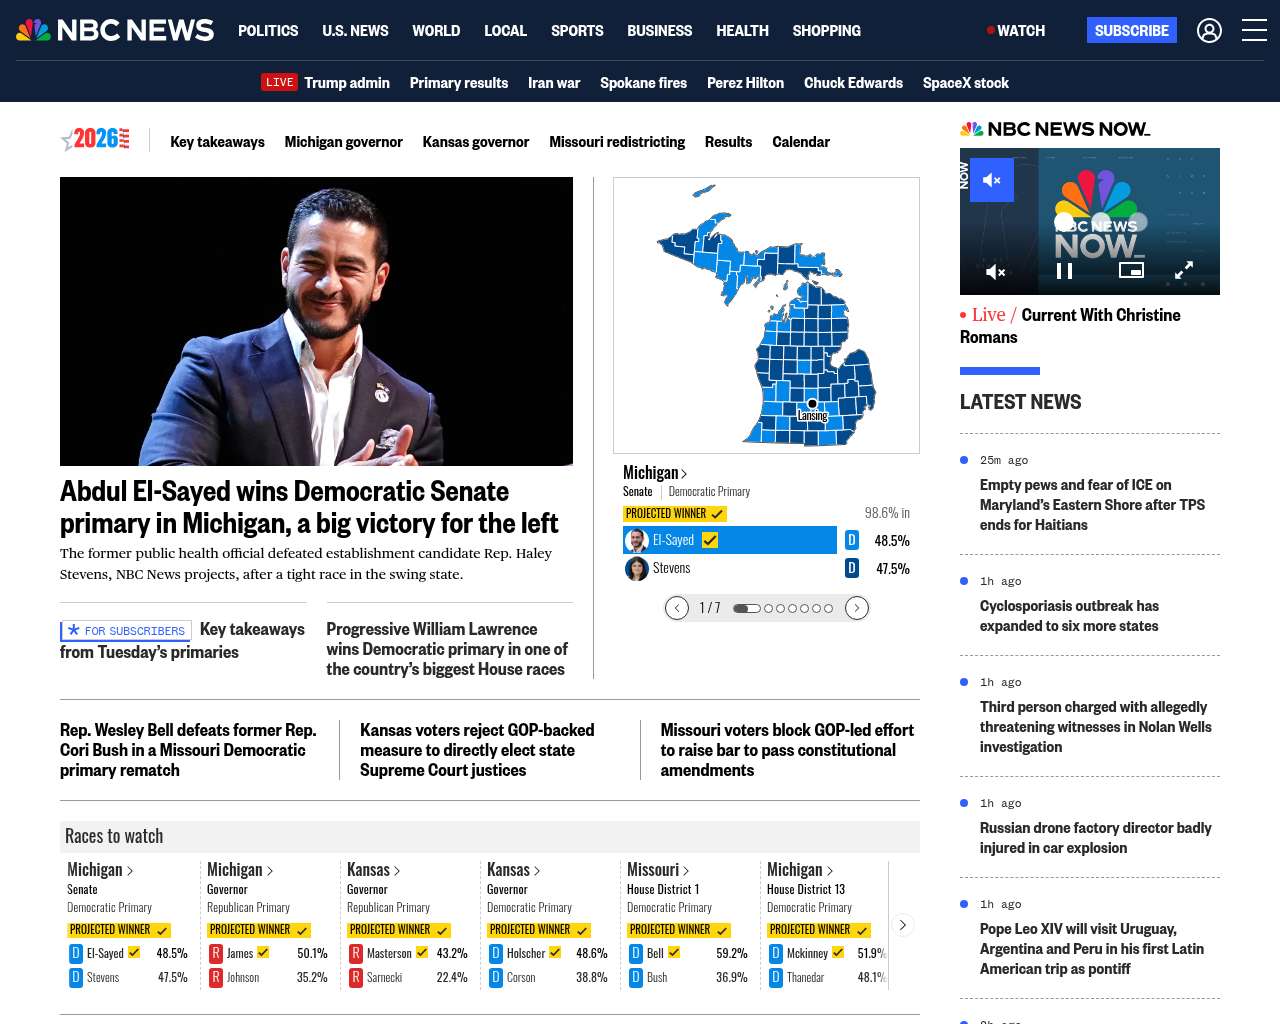Screen dimensions: 1280x1024
Task: Open the Local menu item
Action: (x=505, y=31)
